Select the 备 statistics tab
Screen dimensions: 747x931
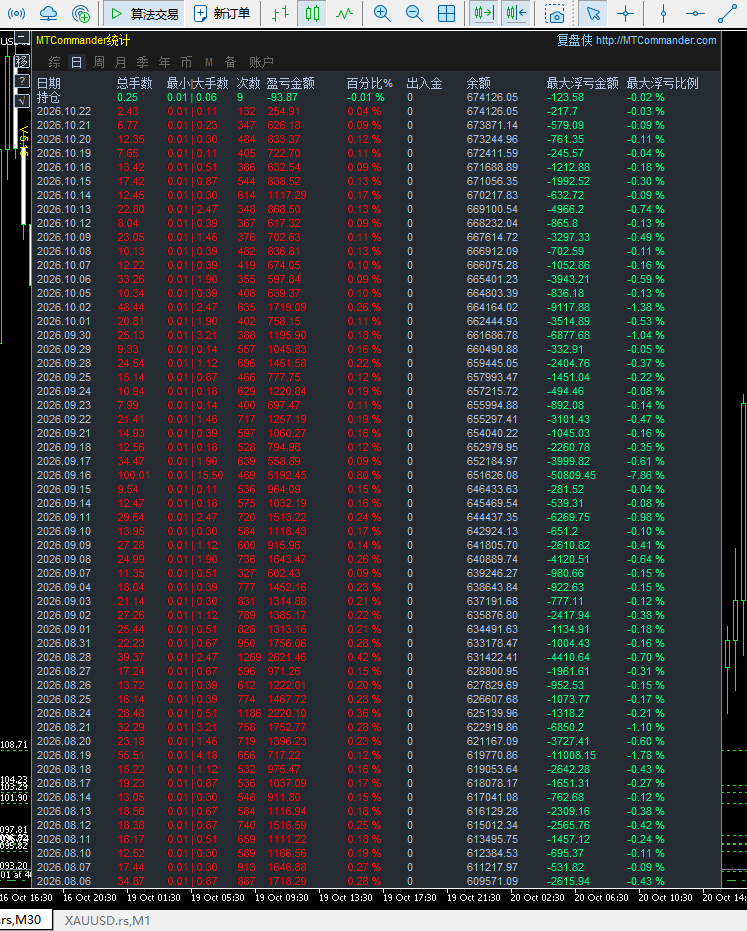click(x=230, y=62)
